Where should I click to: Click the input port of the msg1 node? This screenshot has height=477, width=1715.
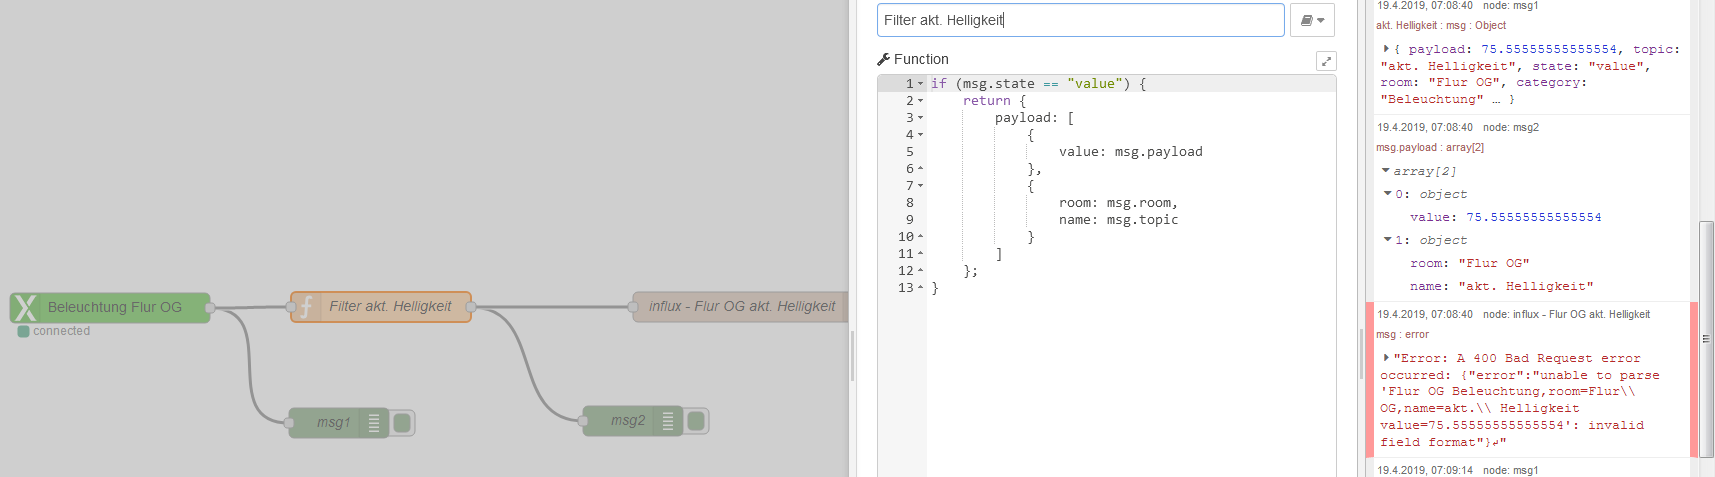click(x=289, y=423)
